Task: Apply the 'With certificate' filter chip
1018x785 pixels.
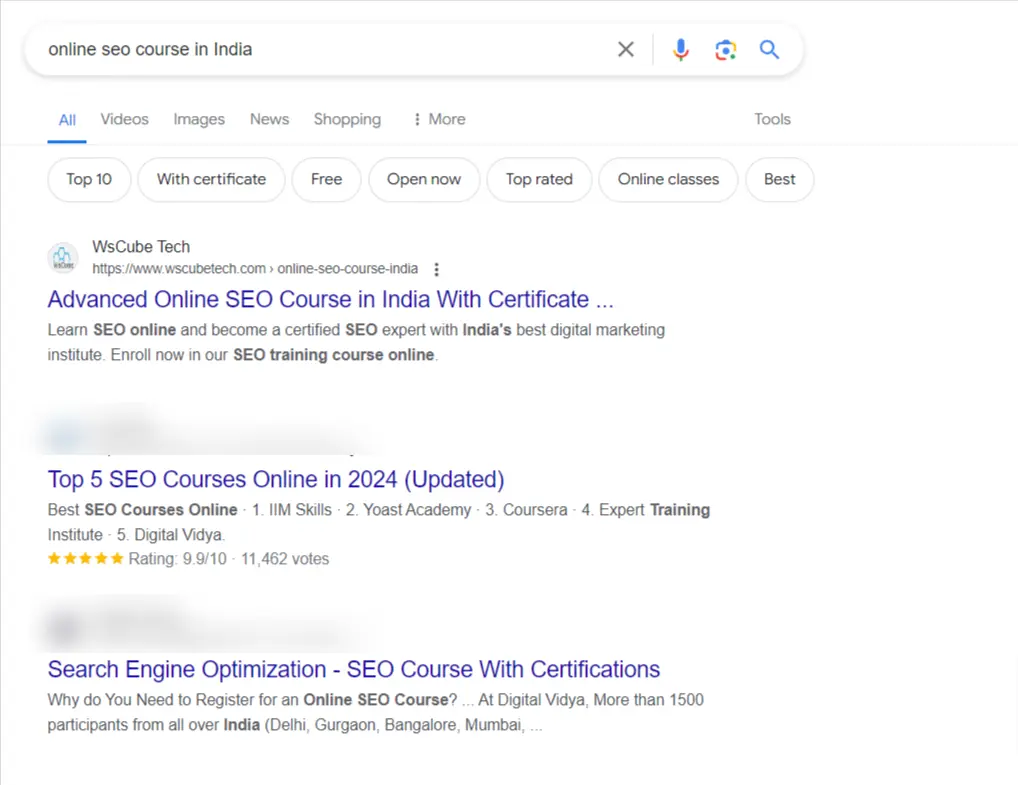Action: [212, 179]
